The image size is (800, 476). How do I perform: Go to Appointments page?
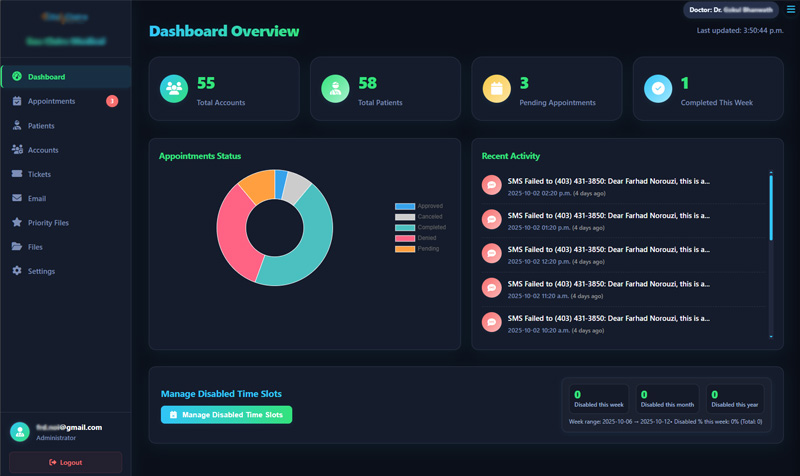coord(66,101)
